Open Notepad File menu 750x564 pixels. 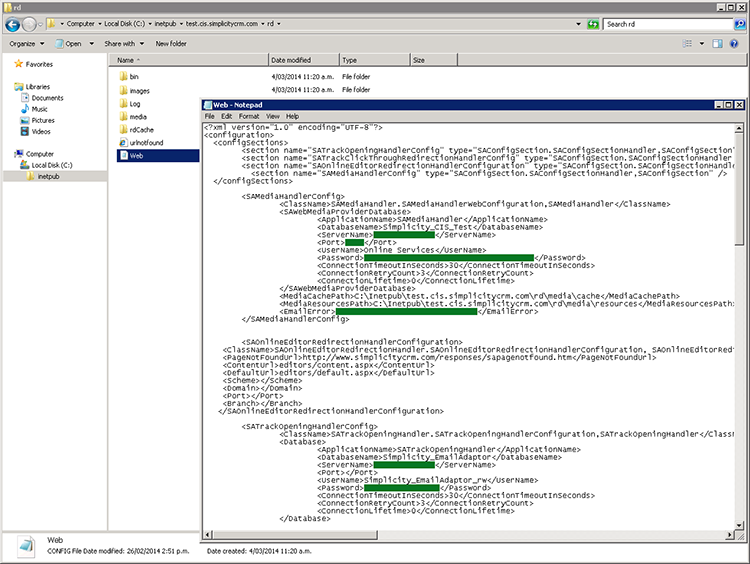coord(210,116)
